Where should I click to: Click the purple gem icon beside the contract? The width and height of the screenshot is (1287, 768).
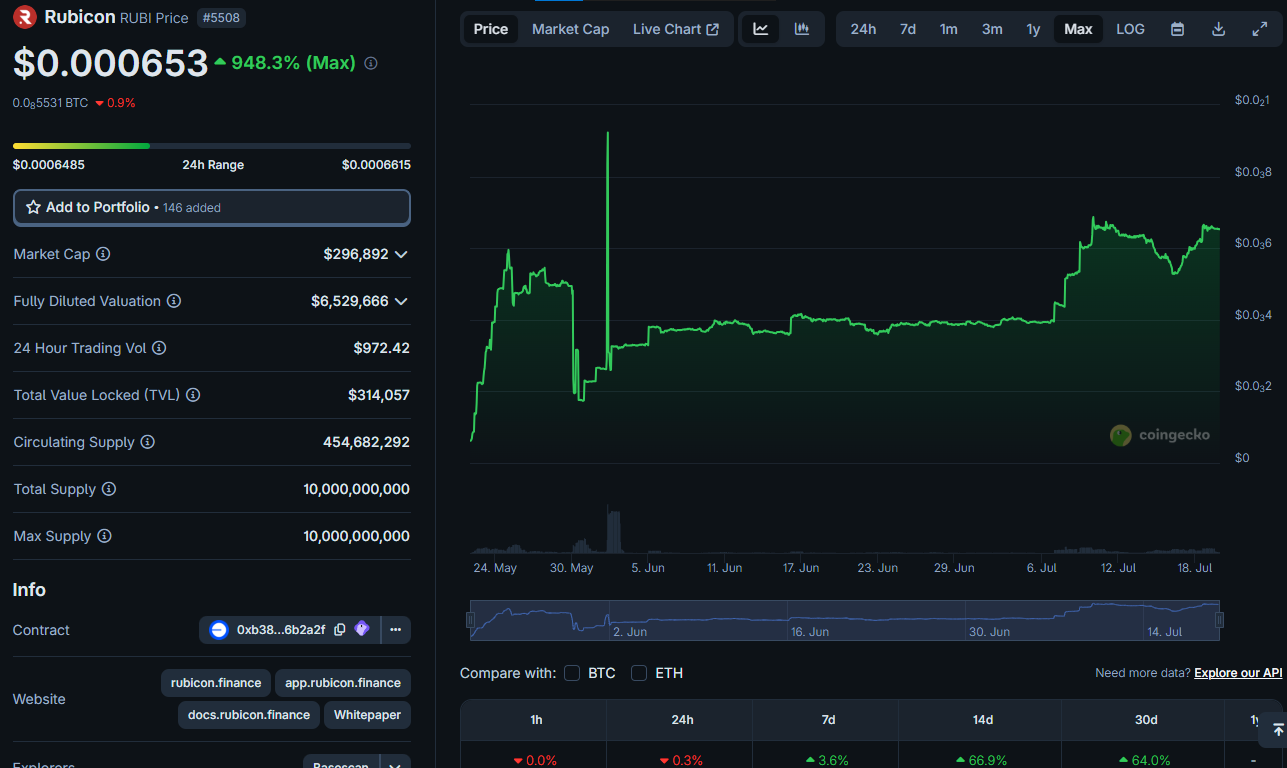coord(362,629)
